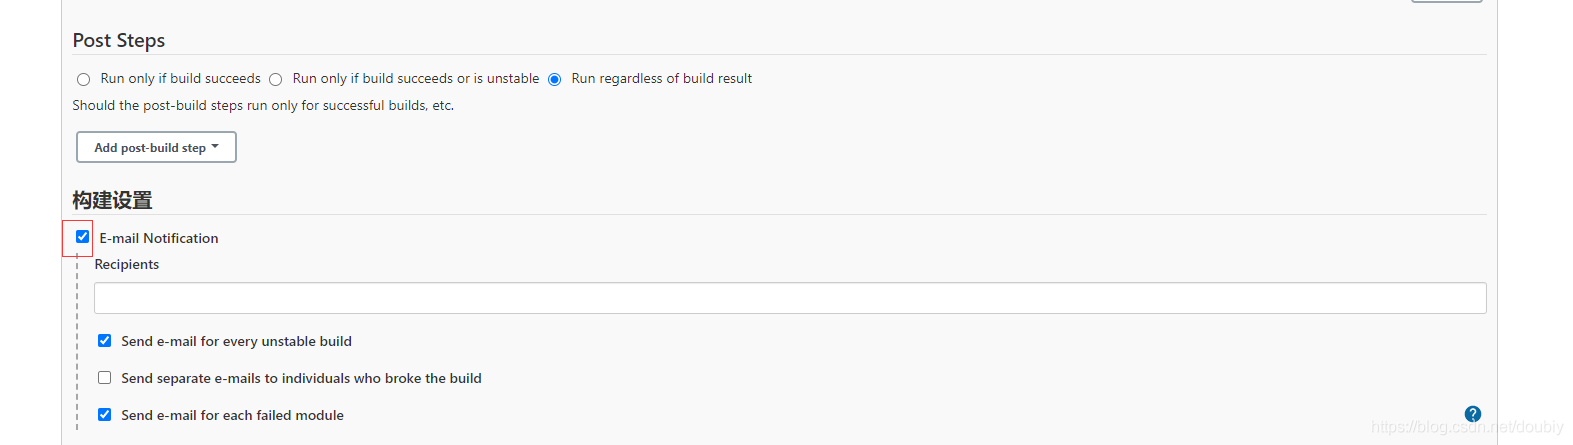Image resolution: width=1573 pixels, height=445 pixels.
Task: Click the '构建设置' section heading
Action: (x=112, y=200)
